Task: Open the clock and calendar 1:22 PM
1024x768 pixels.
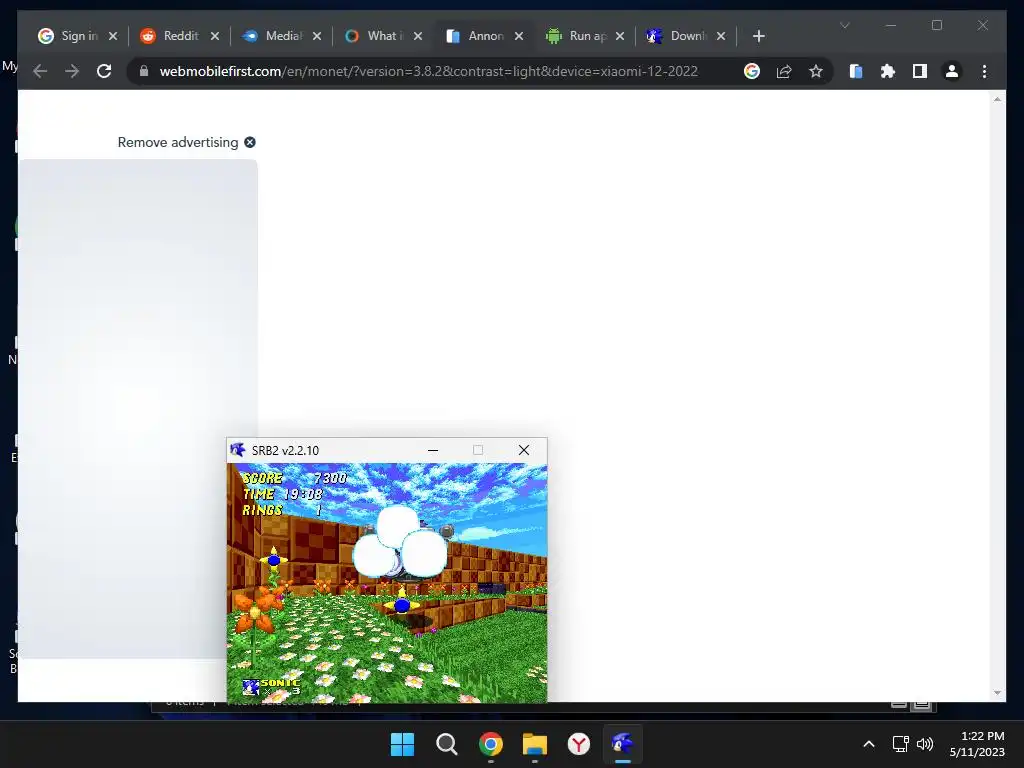Action: click(977, 744)
